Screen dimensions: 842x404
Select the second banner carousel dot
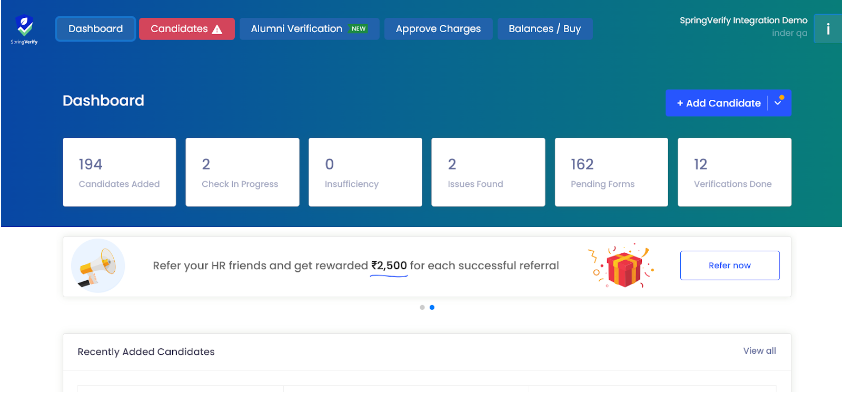pos(432,307)
